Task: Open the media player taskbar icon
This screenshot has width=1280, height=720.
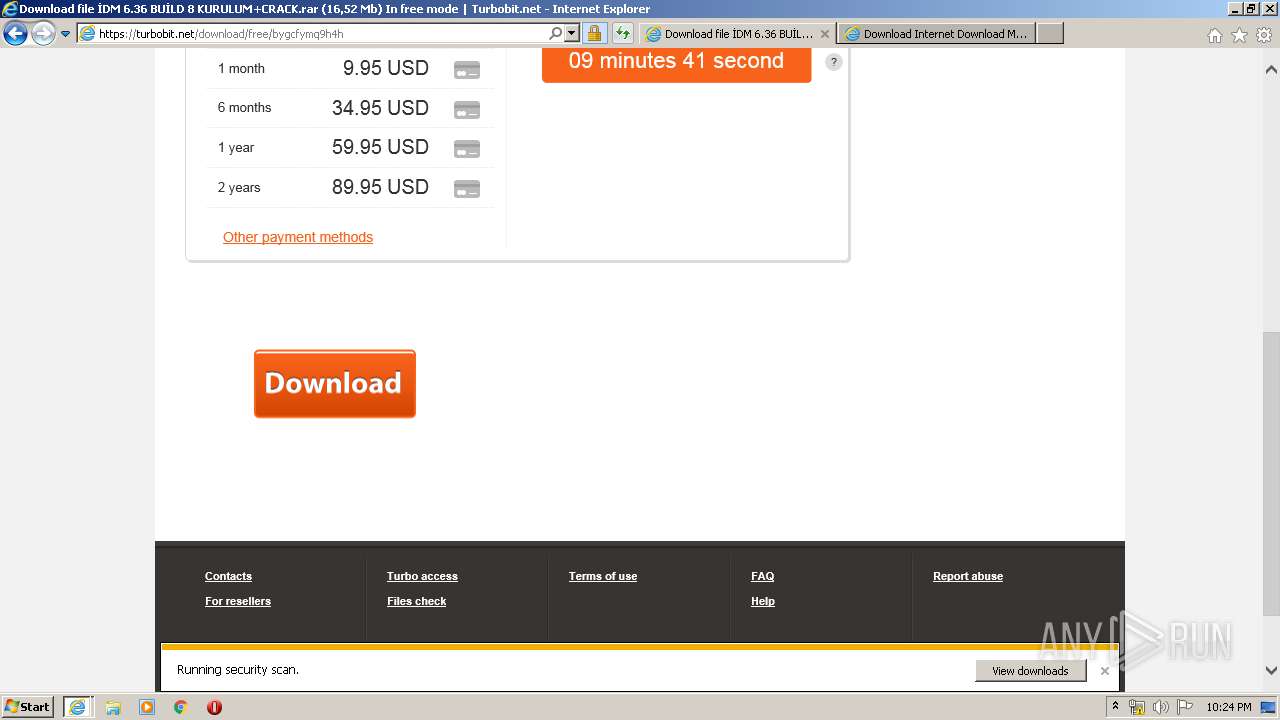Action: 147,707
